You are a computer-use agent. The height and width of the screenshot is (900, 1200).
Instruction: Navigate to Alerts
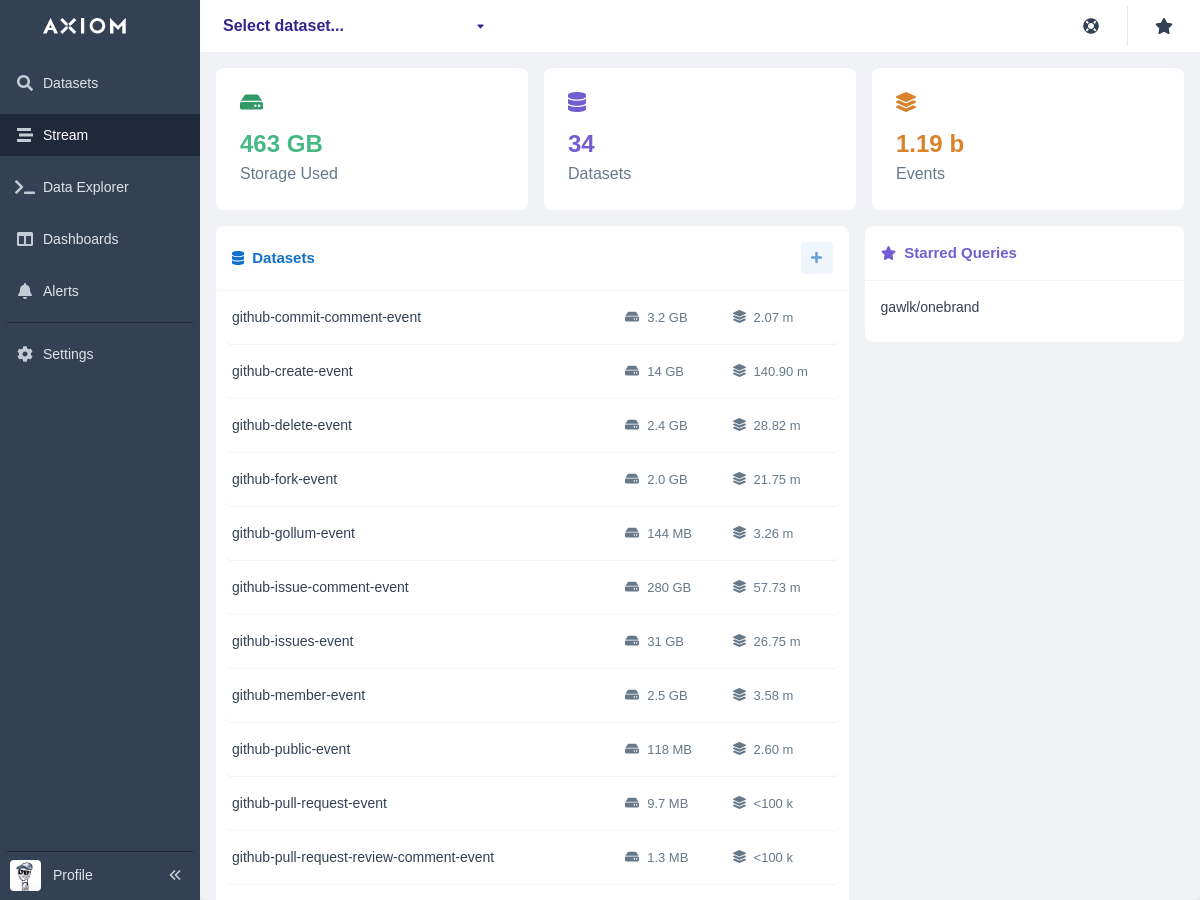60,291
